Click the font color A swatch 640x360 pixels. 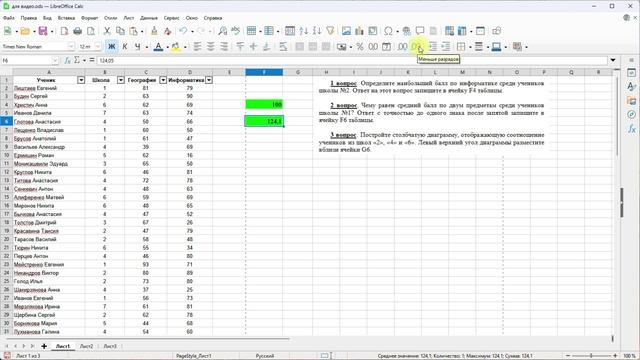[158, 47]
